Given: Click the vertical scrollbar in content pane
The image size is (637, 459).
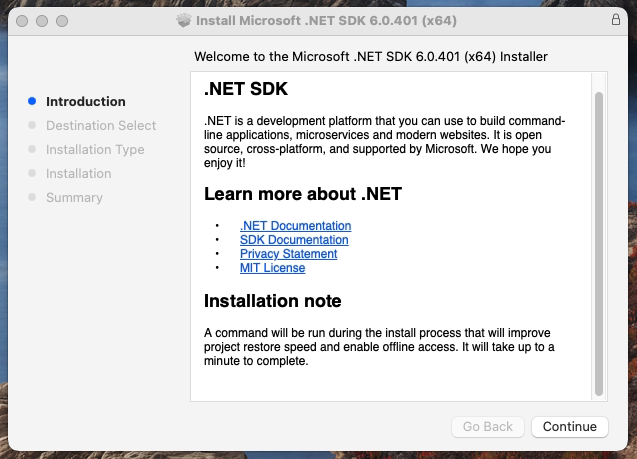Looking at the screenshot, I should pos(598,244).
